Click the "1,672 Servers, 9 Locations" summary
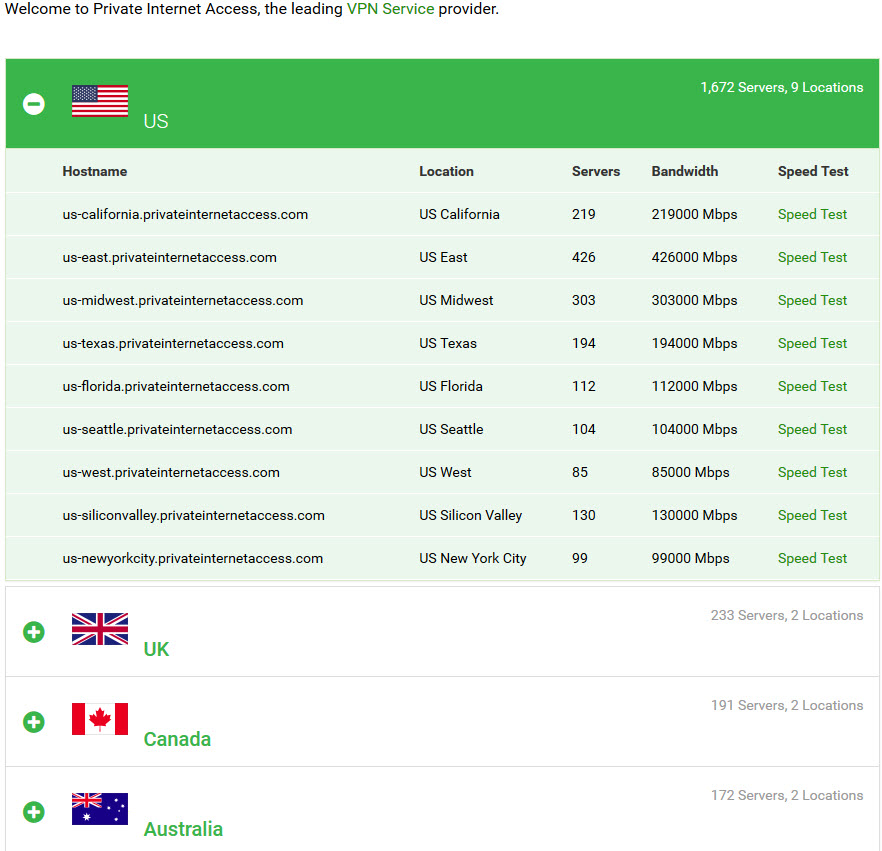882x851 pixels. point(782,88)
